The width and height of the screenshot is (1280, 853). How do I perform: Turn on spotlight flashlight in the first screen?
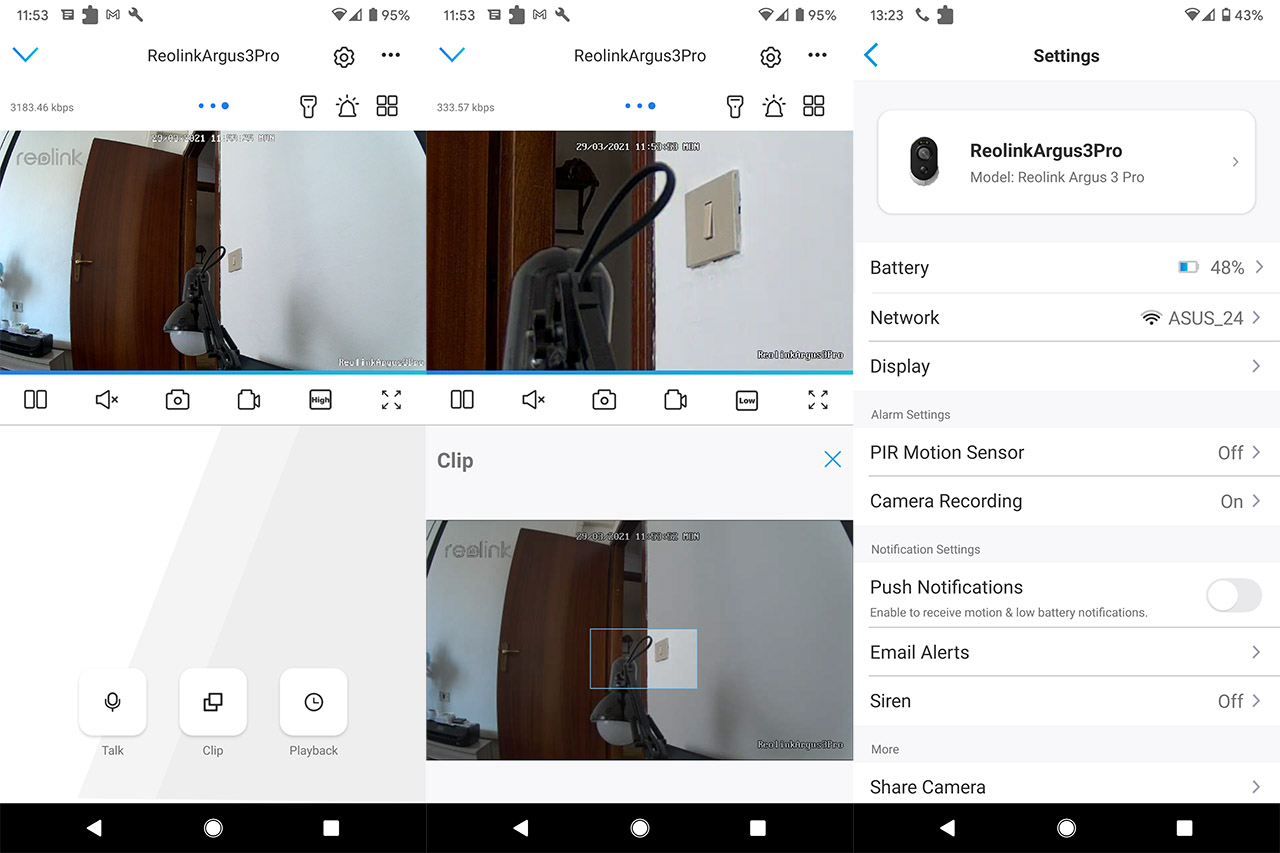(309, 106)
